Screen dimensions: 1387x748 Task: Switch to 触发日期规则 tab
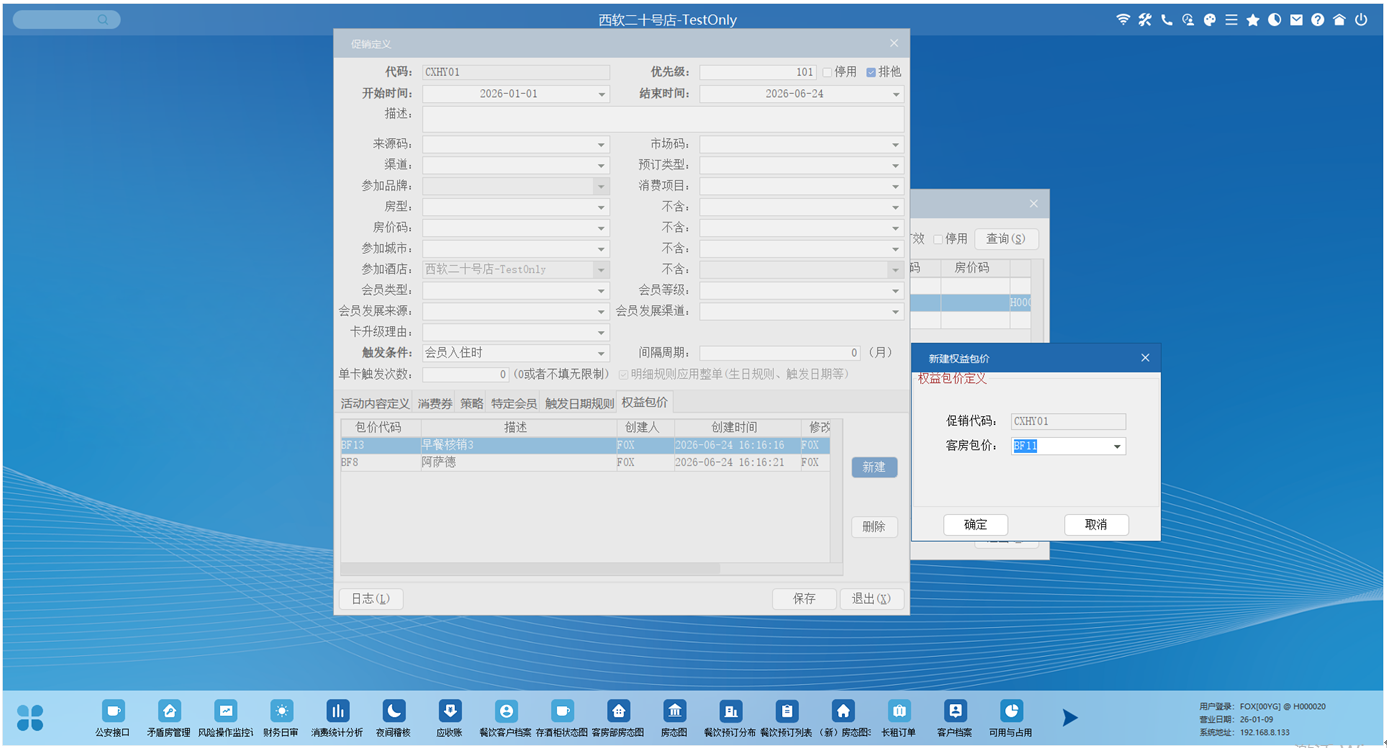coord(579,403)
